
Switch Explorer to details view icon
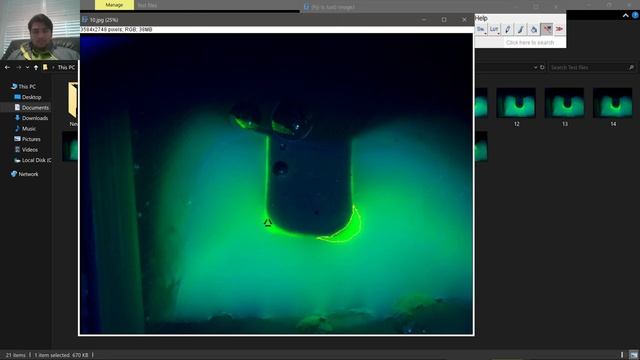click(x=622, y=355)
